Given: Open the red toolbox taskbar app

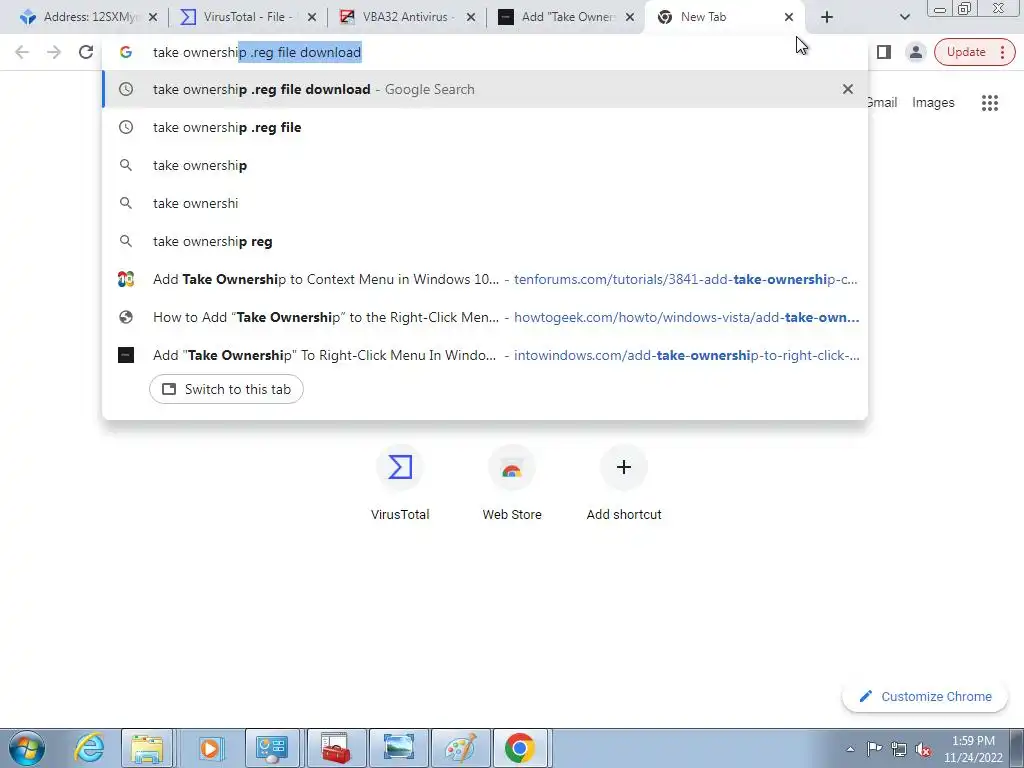Looking at the screenshot, I should pyautogui.click(x=336, y=748).
